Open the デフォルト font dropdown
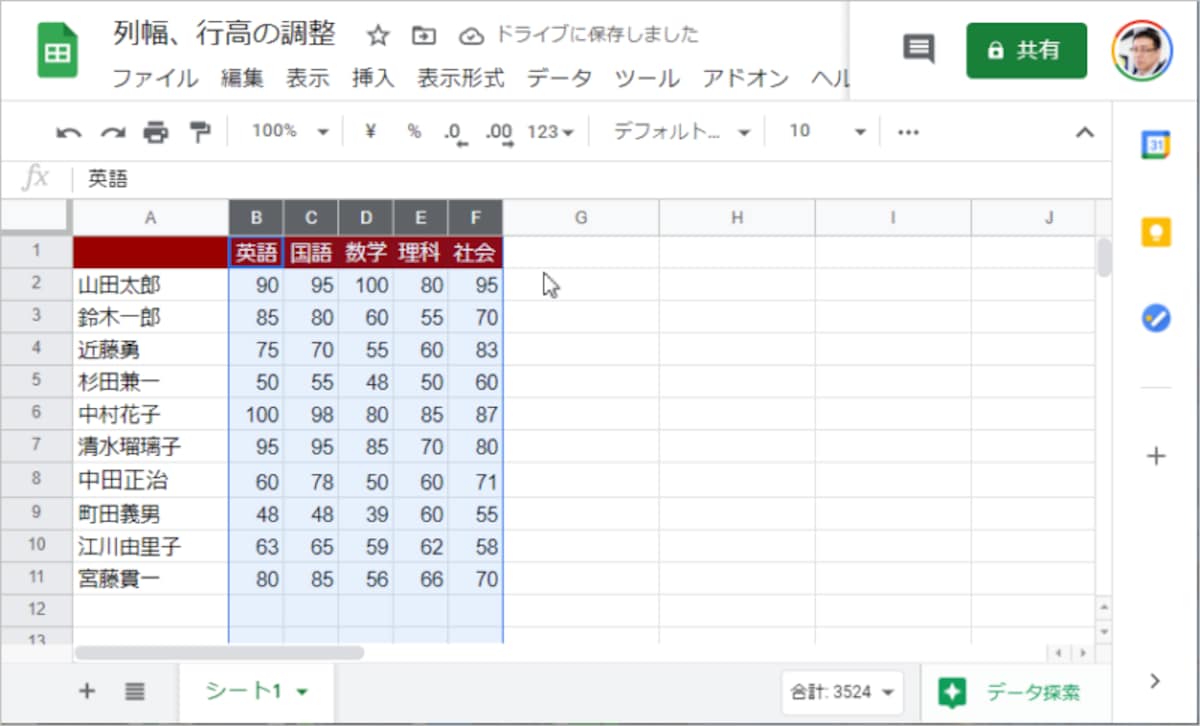 coord(681,131)
